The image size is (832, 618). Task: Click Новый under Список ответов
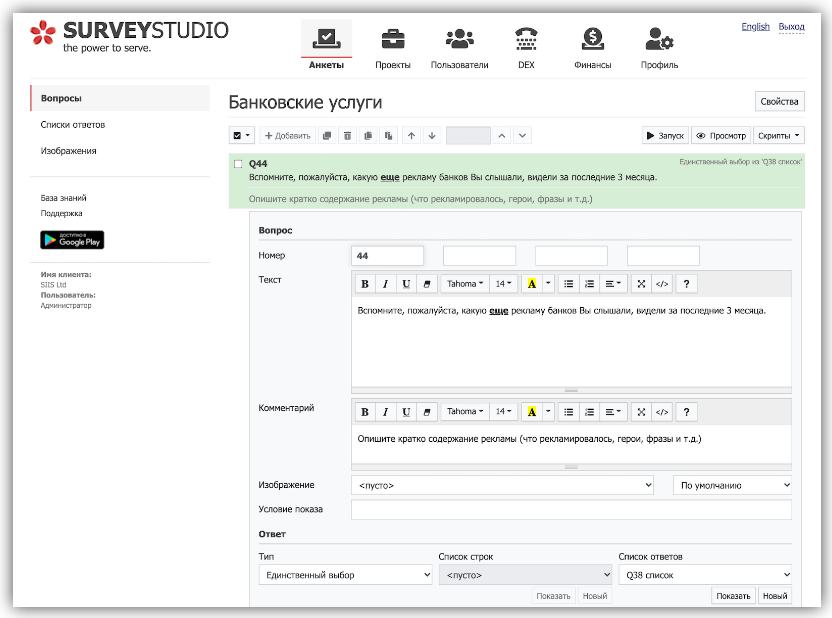(x=775, y=596)
